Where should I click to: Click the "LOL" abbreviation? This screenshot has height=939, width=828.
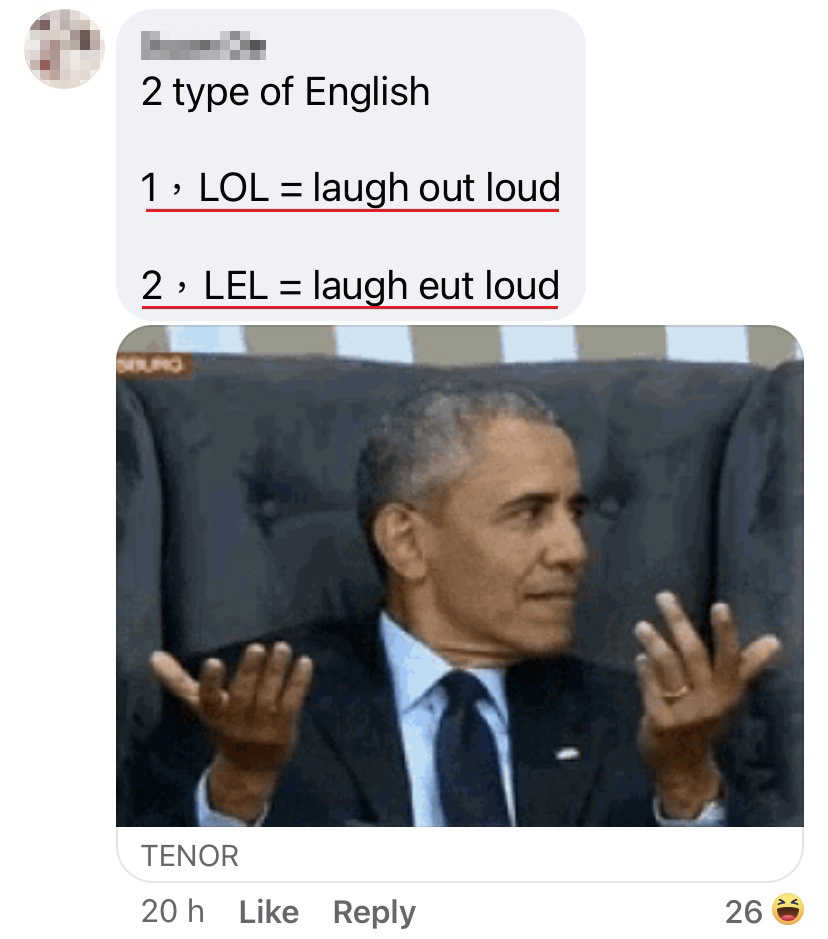[233, 187]
